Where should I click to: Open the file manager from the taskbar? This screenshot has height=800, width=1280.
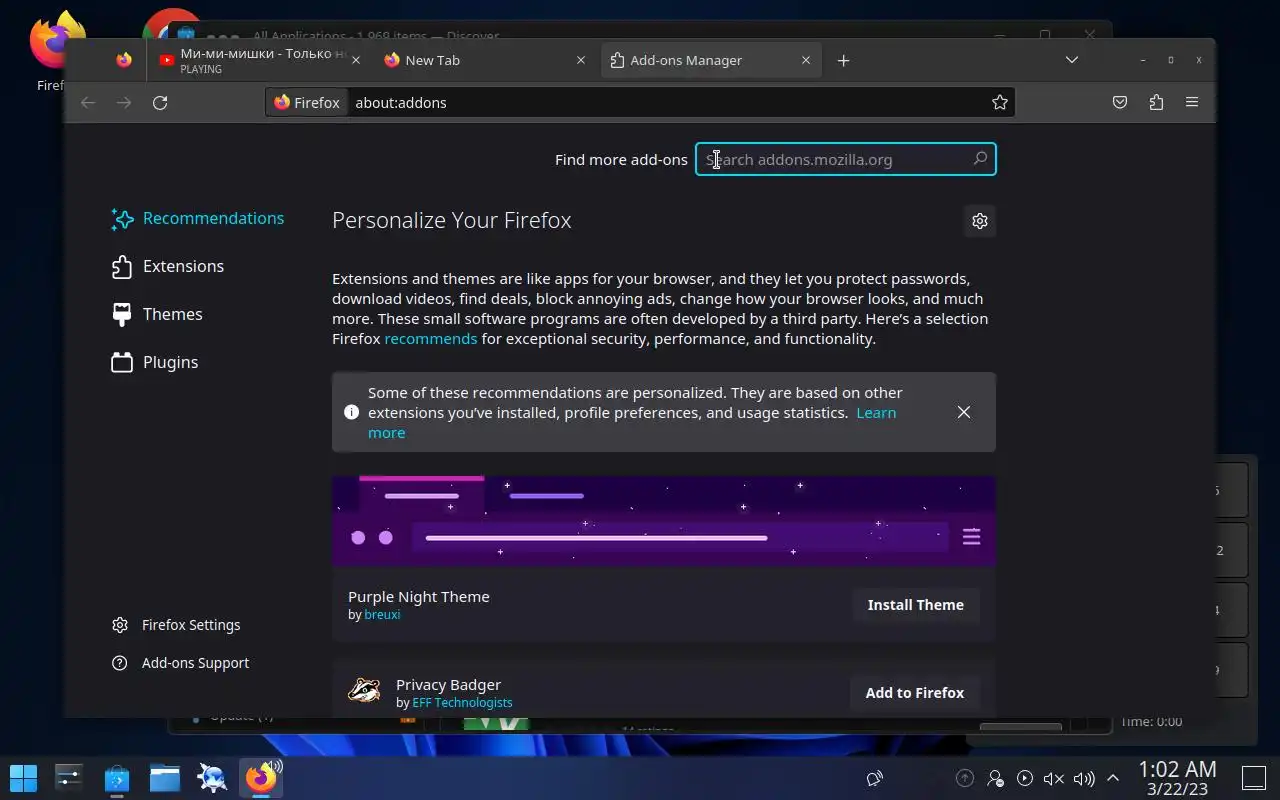(x=165, y=778)
